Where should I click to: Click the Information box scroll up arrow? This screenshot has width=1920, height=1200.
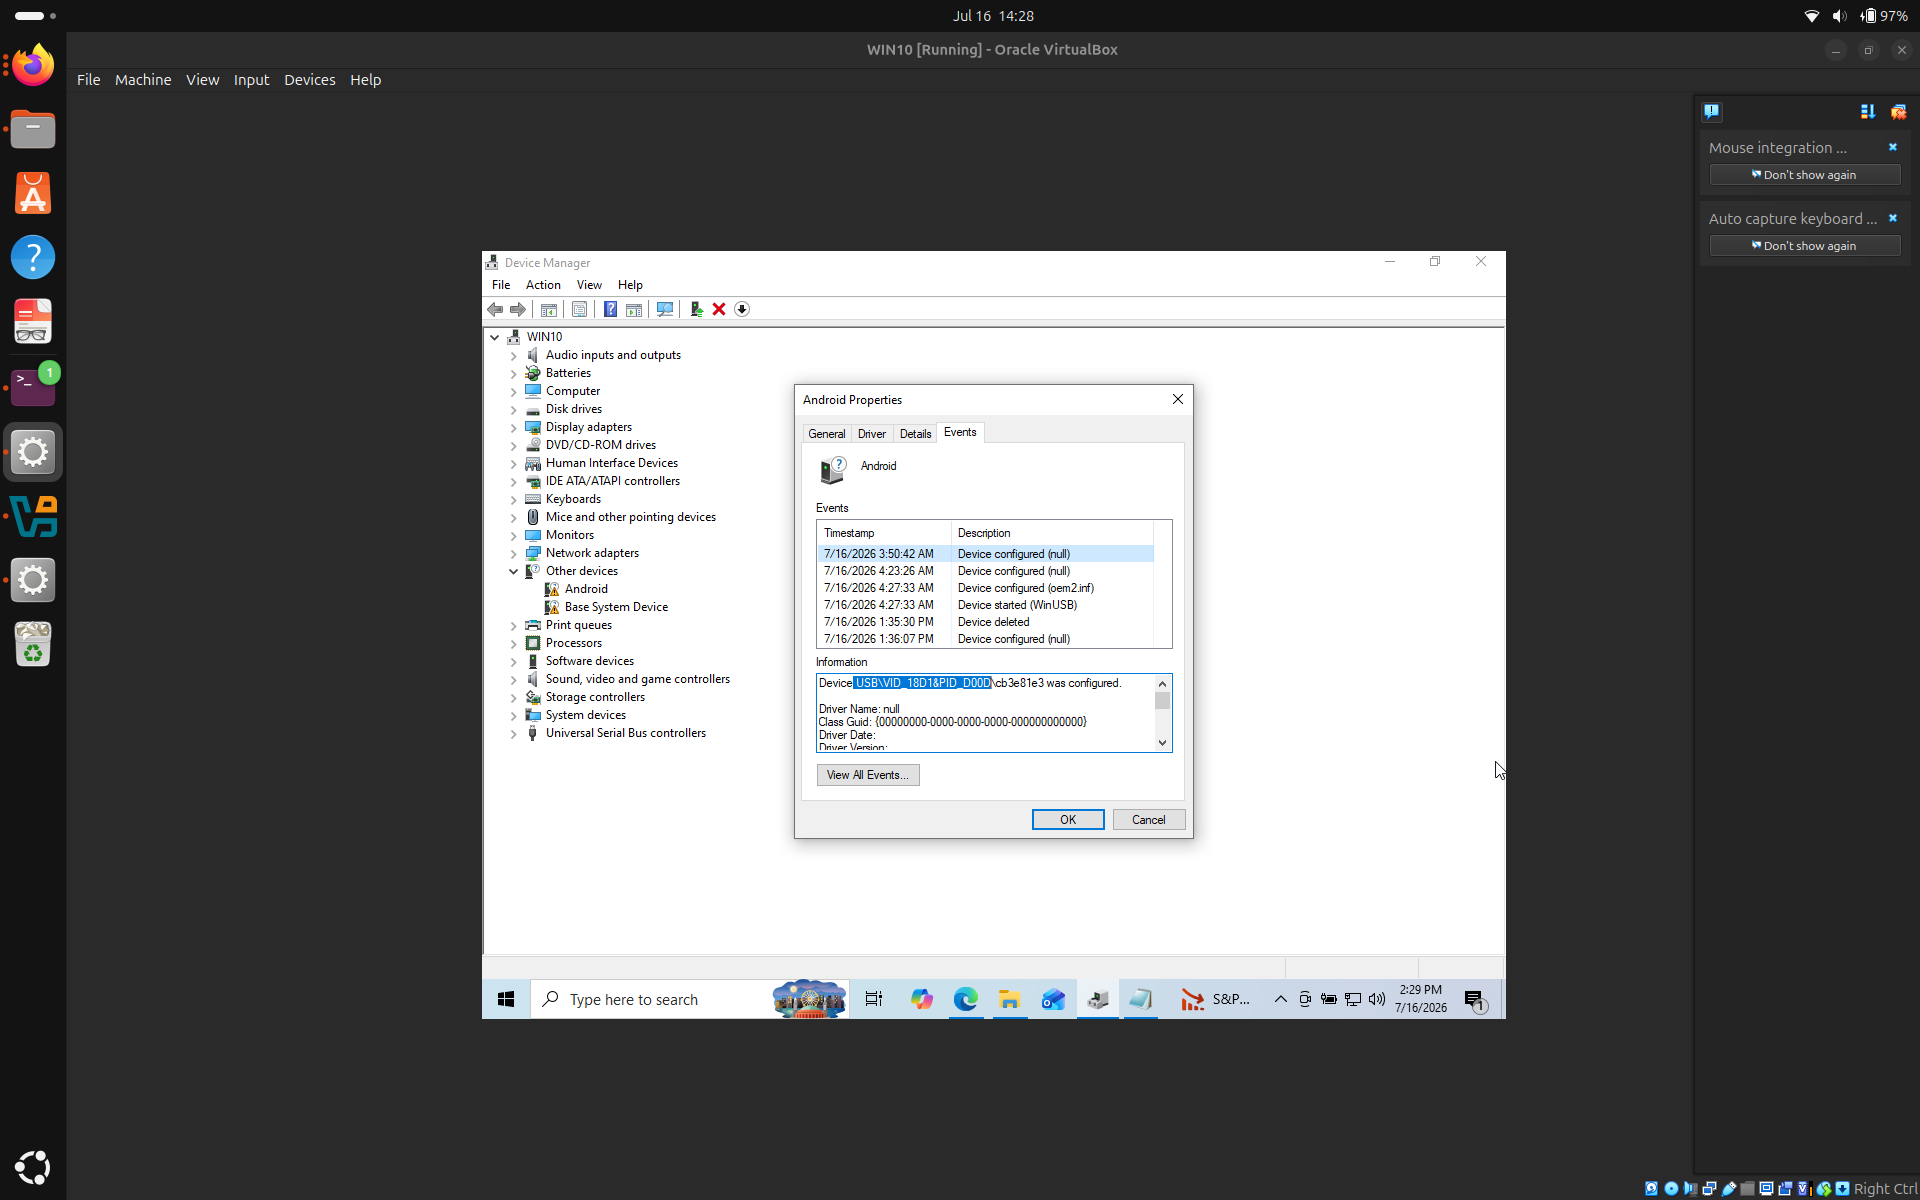tap(1162, 684)
